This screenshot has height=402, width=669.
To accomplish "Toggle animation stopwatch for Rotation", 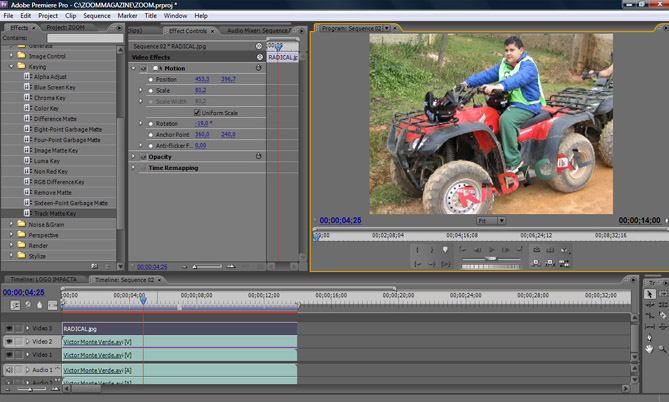I will click(x=151, y=123).
